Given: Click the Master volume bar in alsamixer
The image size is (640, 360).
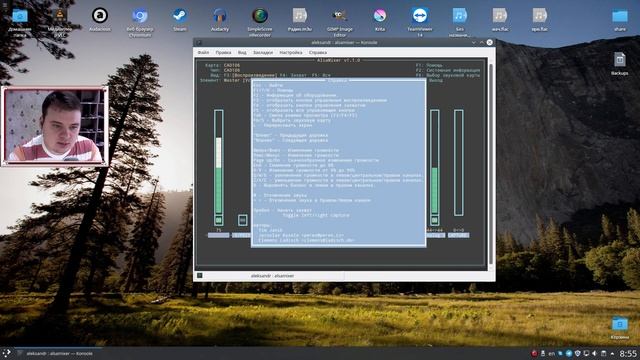Looking at the screenshot, I should point(218,162).
